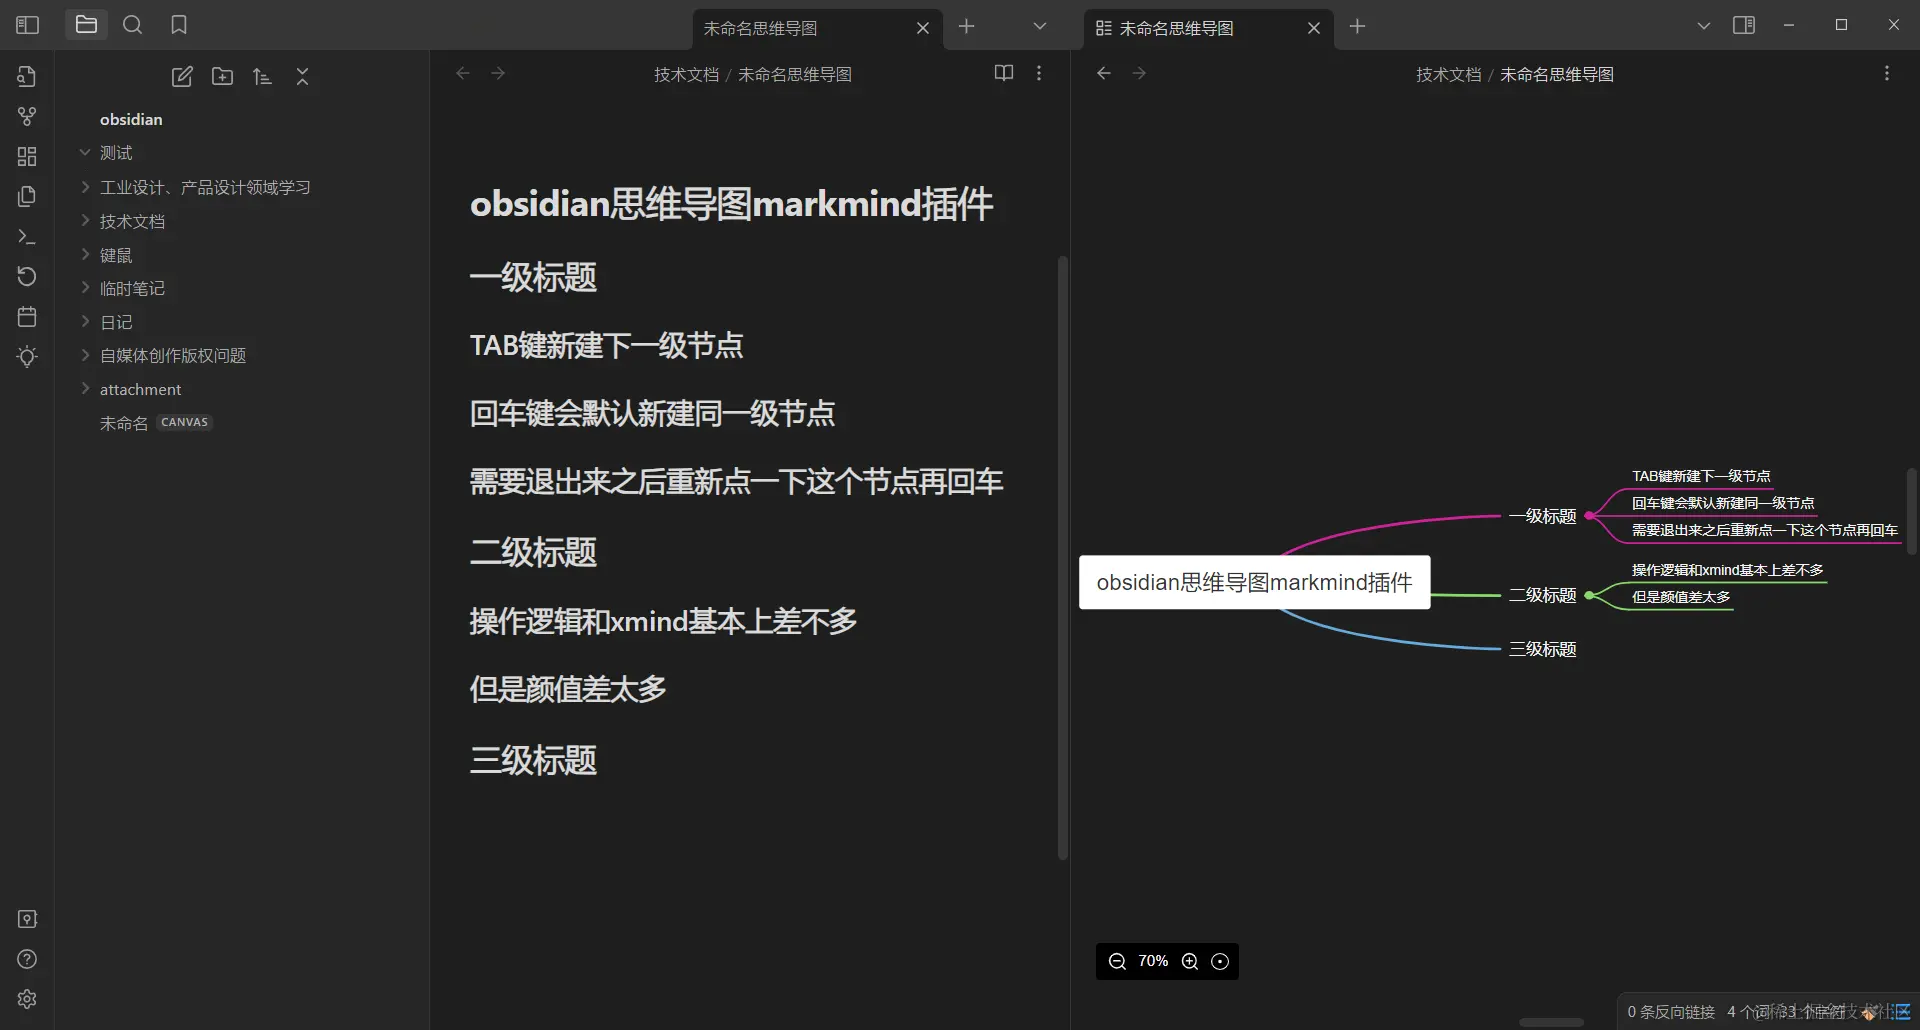Open today's daily note icon
Viewport: 1920px width, 1030px height.
coord(27,317)
